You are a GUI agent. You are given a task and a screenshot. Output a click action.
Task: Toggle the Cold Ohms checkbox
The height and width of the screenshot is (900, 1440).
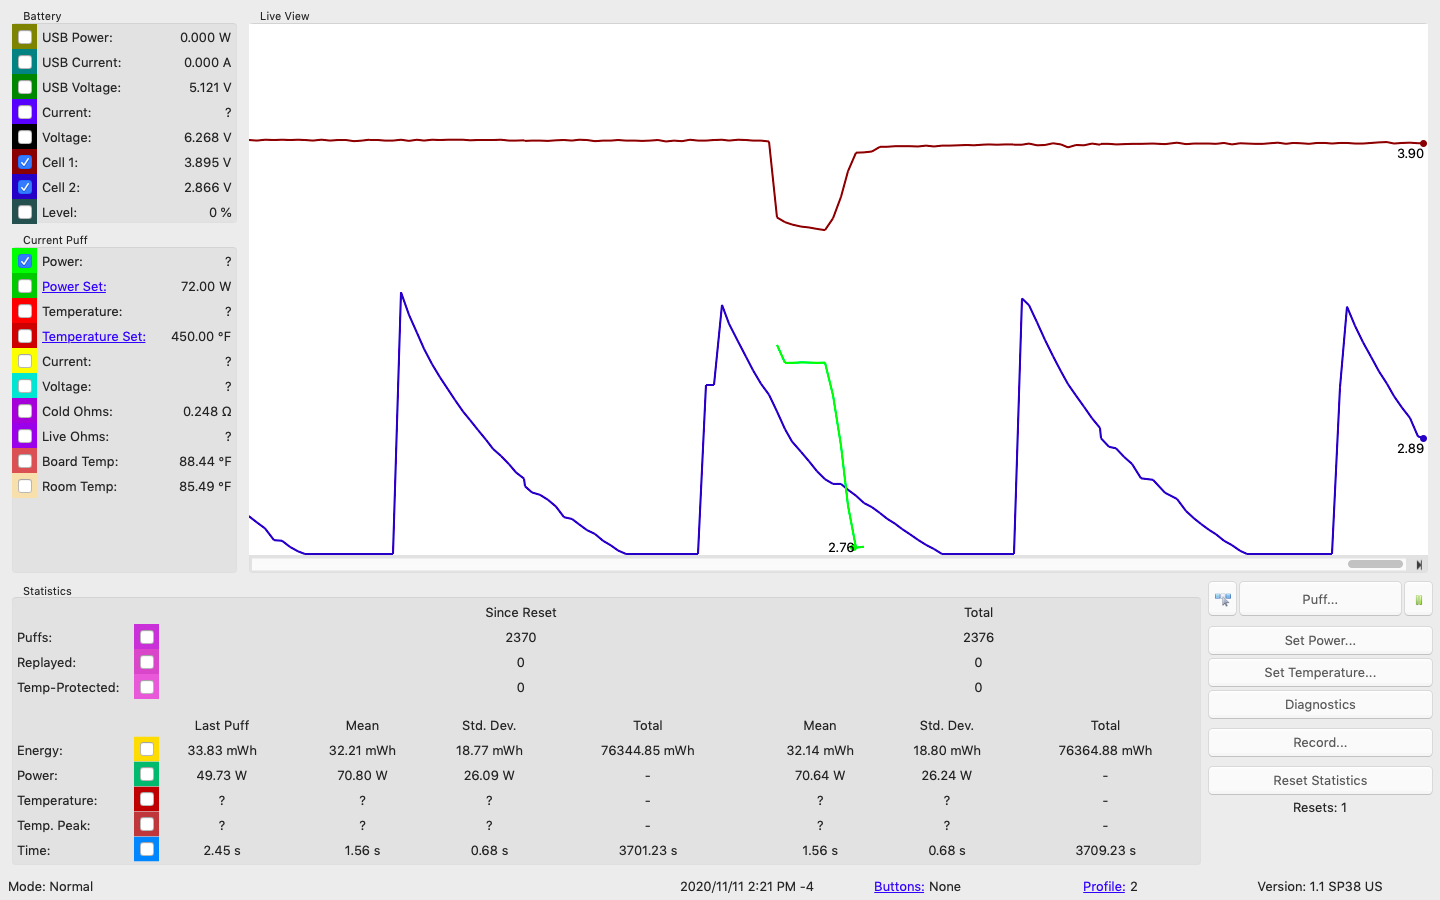point(25,411)
